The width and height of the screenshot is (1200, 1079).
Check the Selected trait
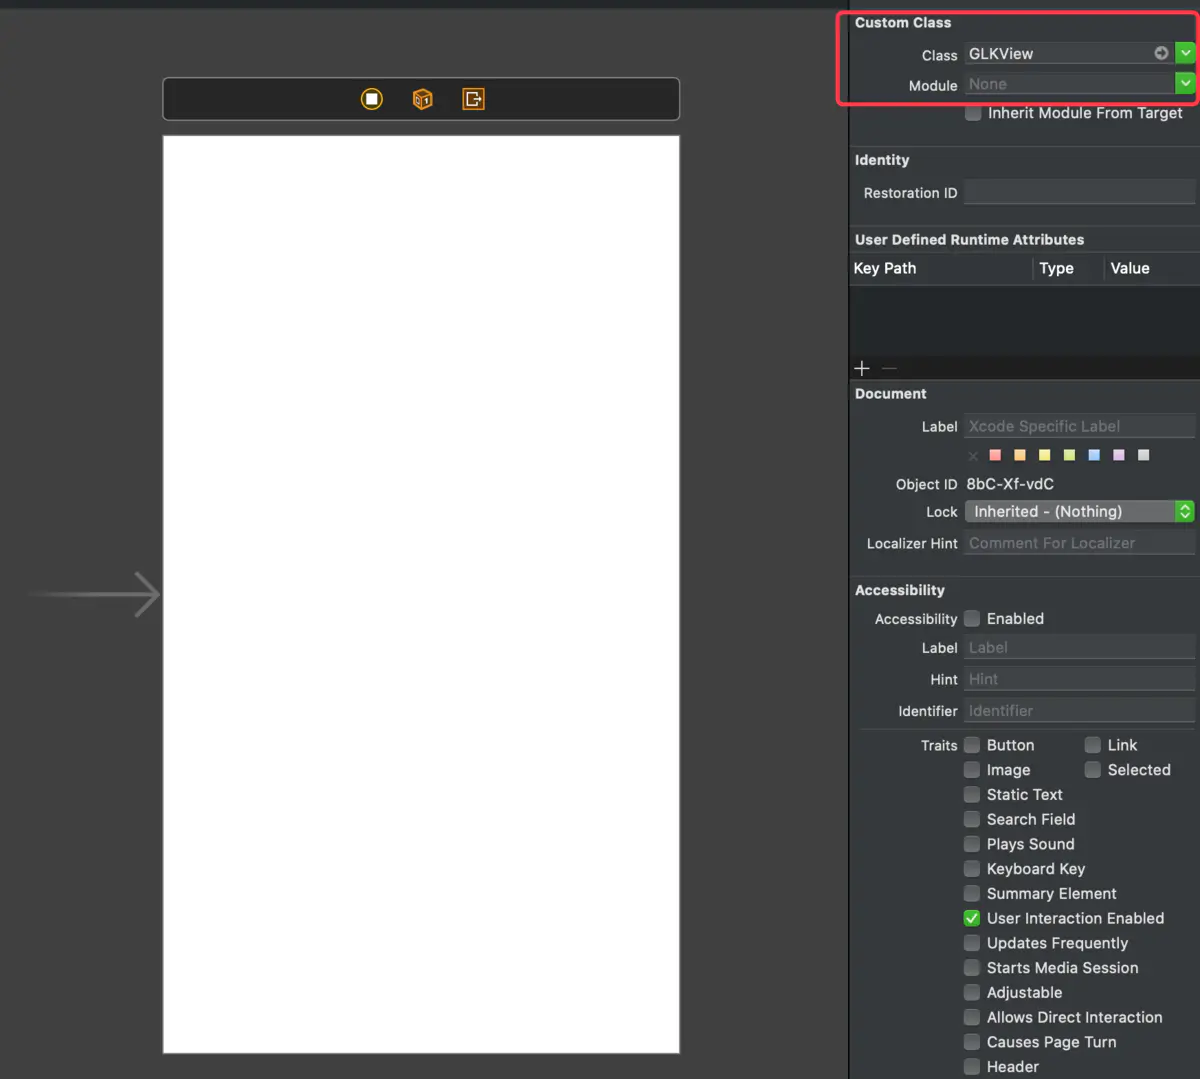tap(1093, 770)
